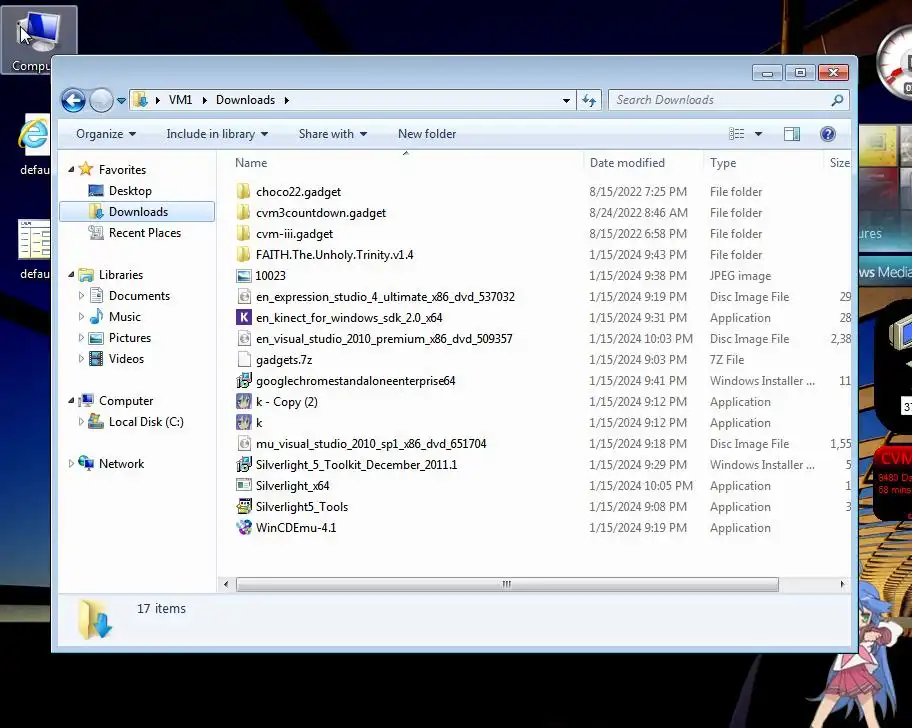Viewport: 912px width, 728px height.
Task: Select en_visual_studio_2010_premium disc image icon
Action: click(244, 338)
